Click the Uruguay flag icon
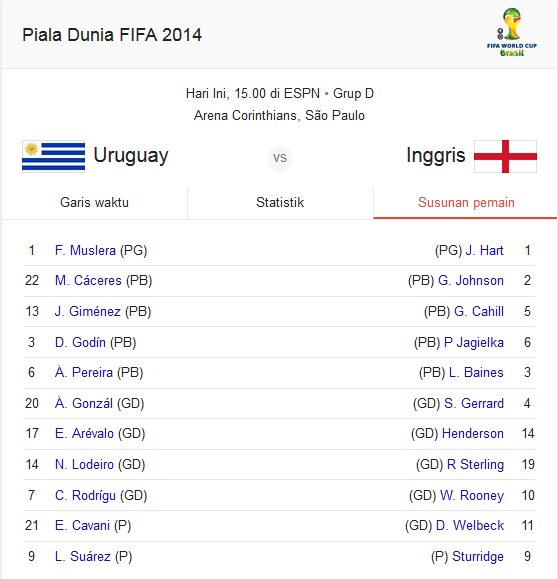The image size is (558, 579). [54, 156]
